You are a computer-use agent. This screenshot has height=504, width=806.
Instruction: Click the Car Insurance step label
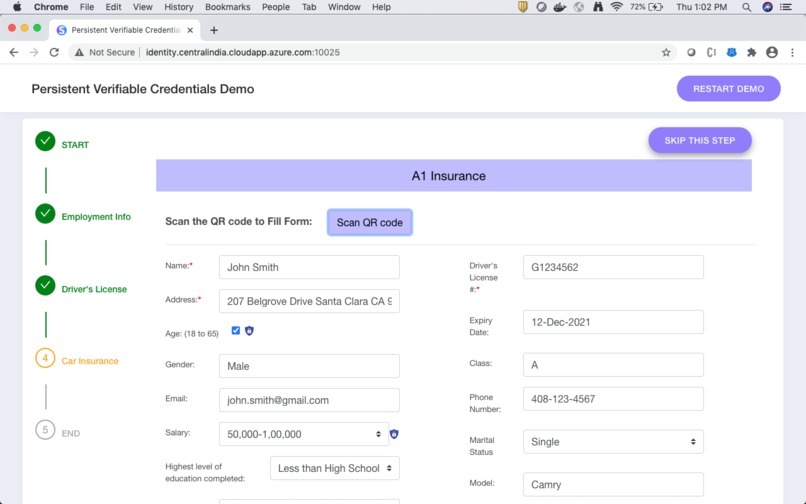[90, 361]
